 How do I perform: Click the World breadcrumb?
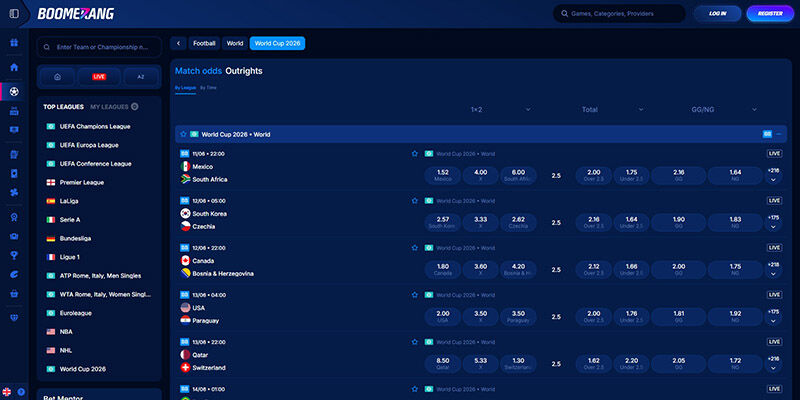tap(235, 43)
